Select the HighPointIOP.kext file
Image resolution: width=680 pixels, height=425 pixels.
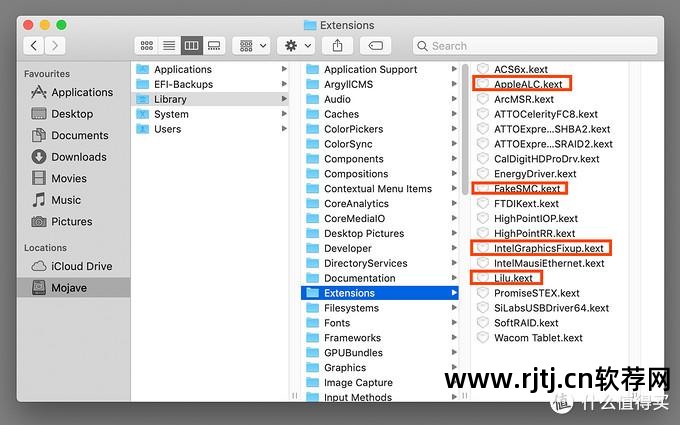(x=528, y=219)
